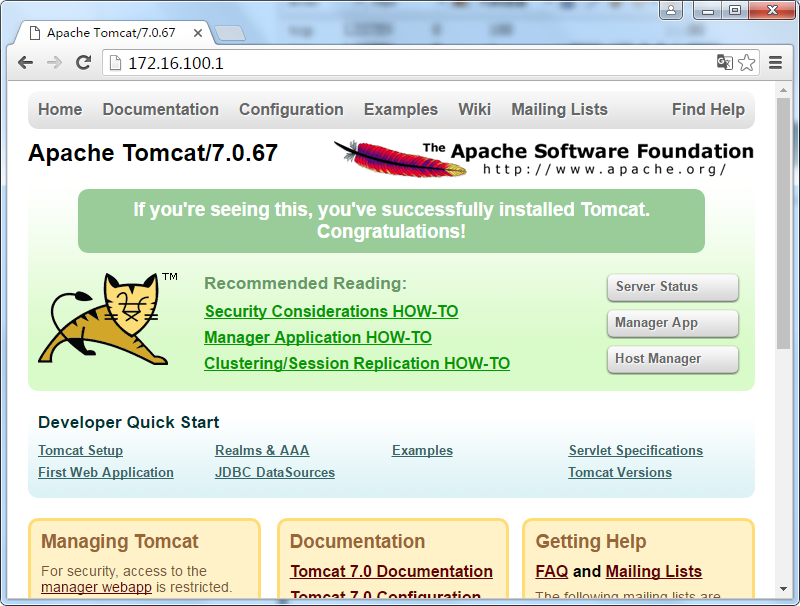
Task: Open Wiki in the navigation bar
Action: (x=474, y=109)
